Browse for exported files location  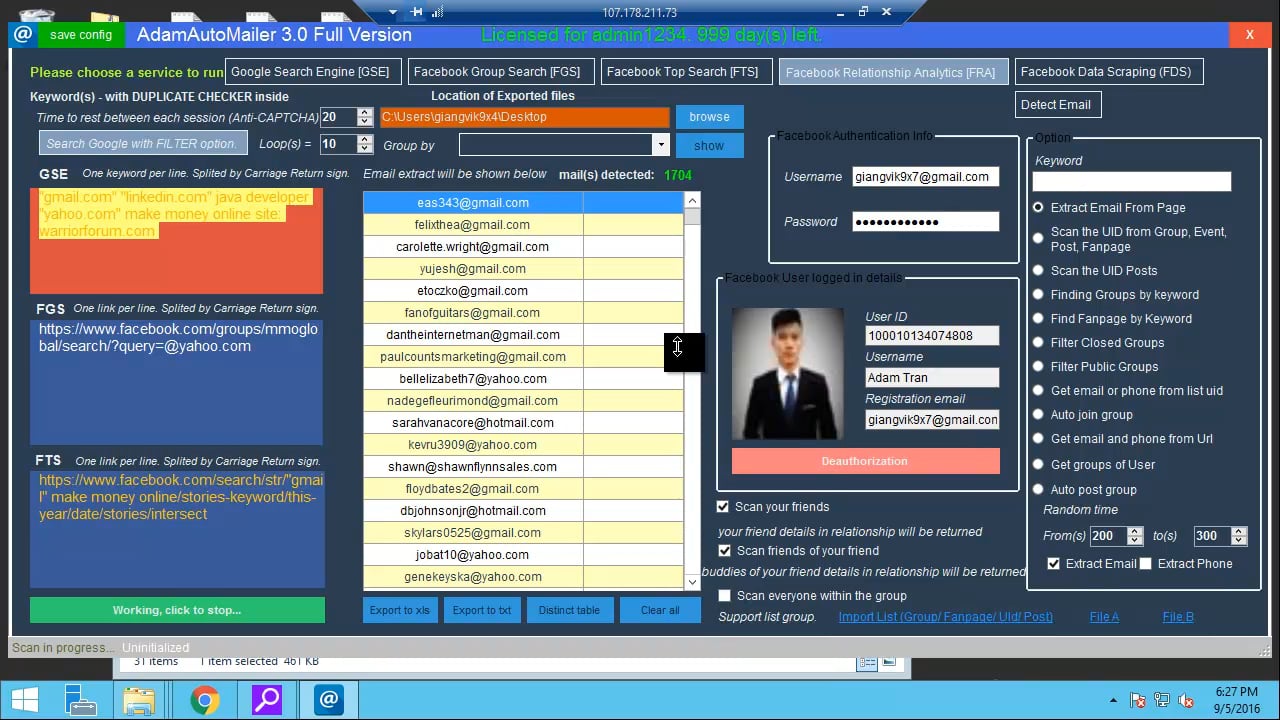point(709,117)
